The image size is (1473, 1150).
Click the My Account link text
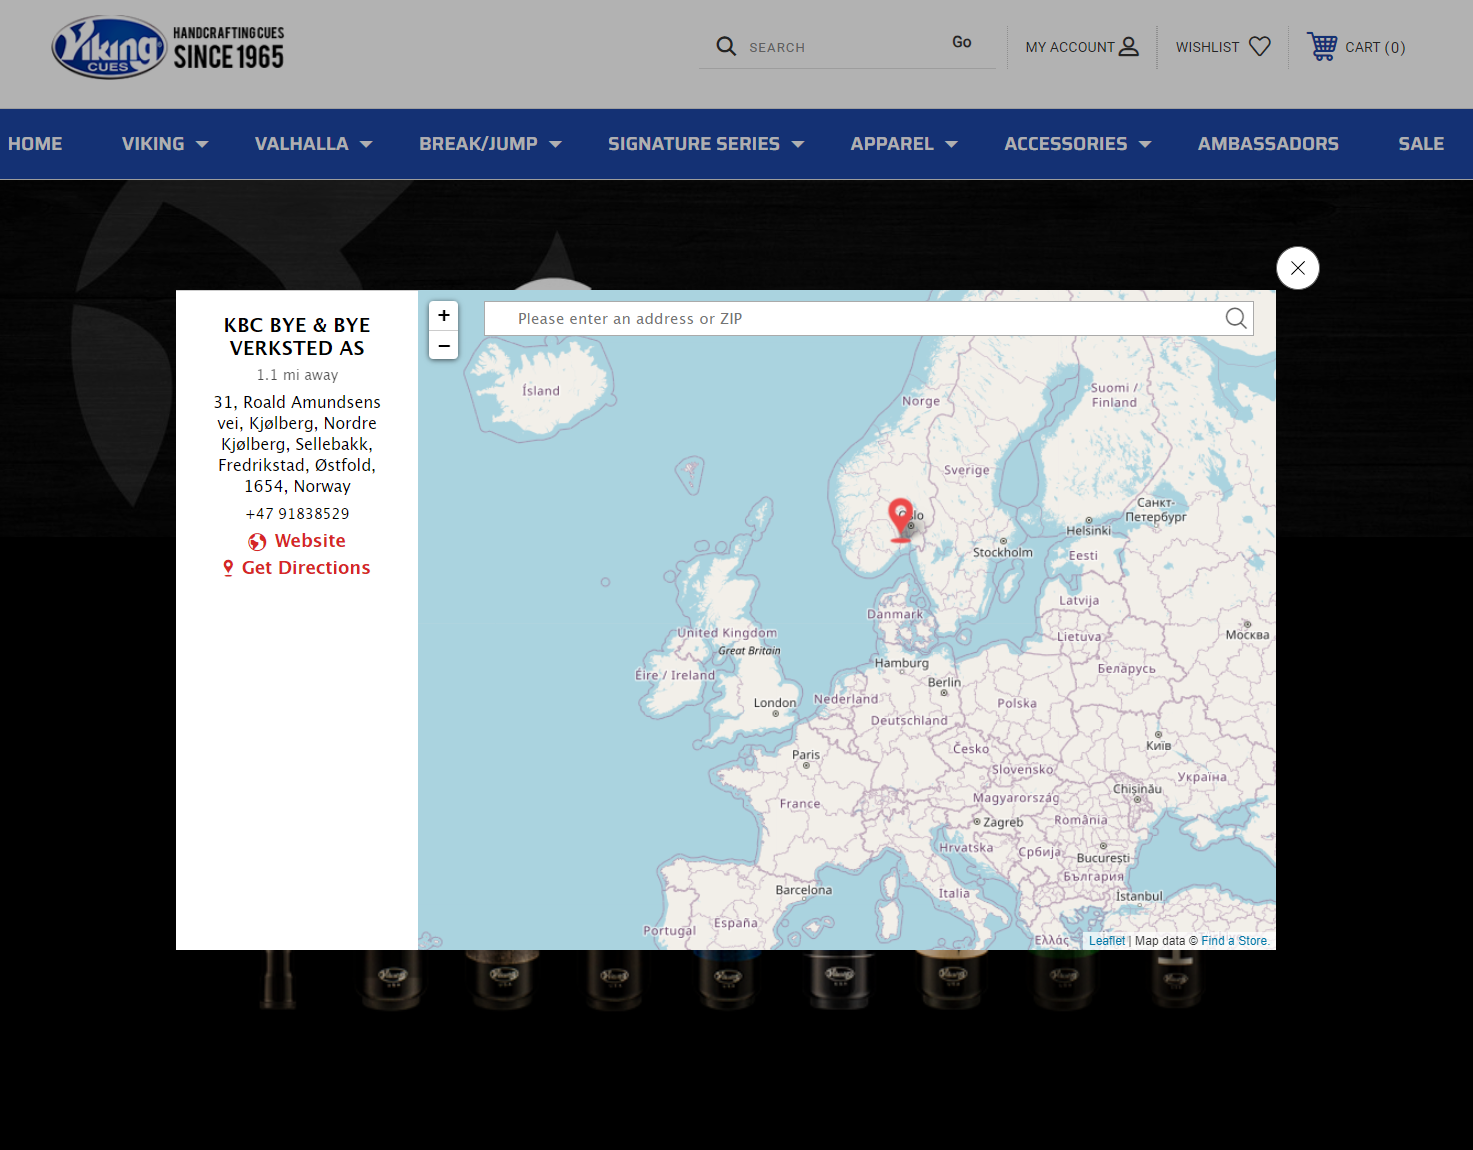pos(1070,47)
